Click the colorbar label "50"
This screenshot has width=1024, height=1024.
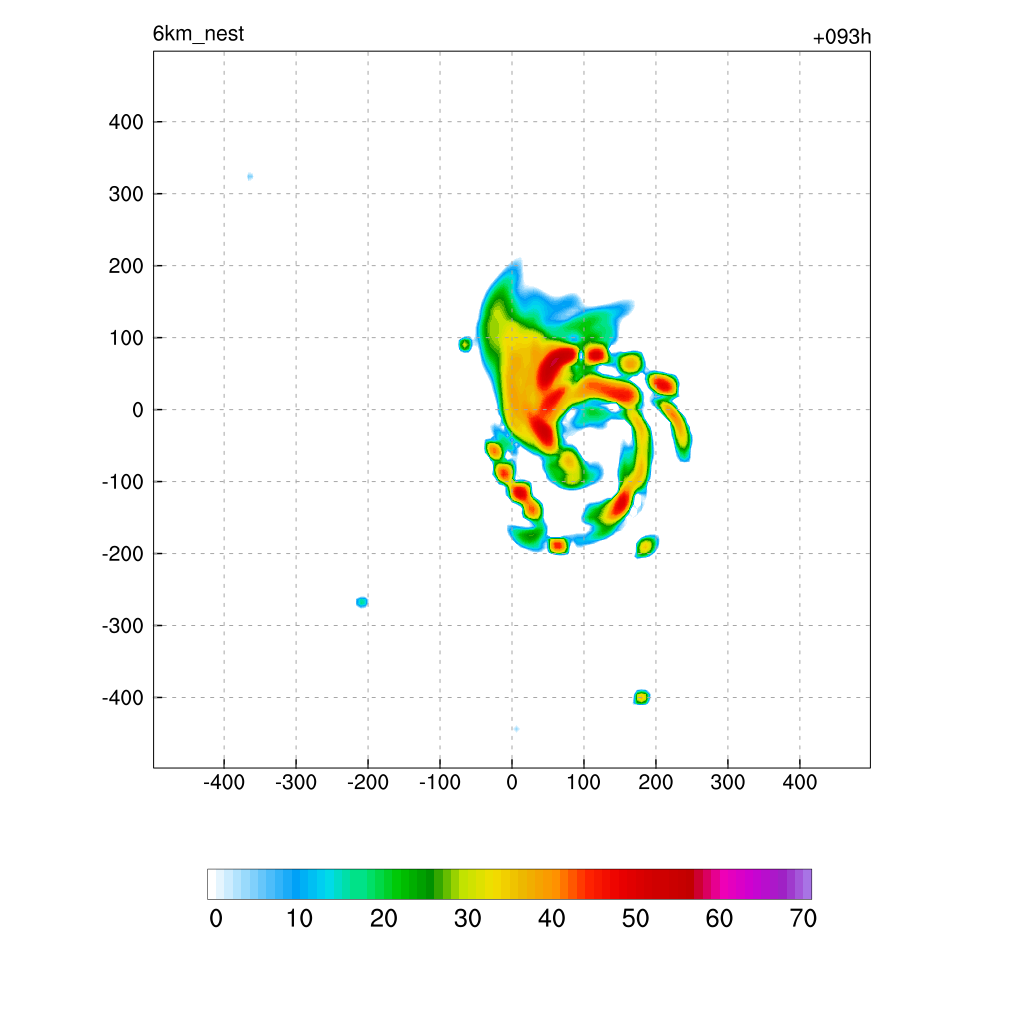[635, 919]
